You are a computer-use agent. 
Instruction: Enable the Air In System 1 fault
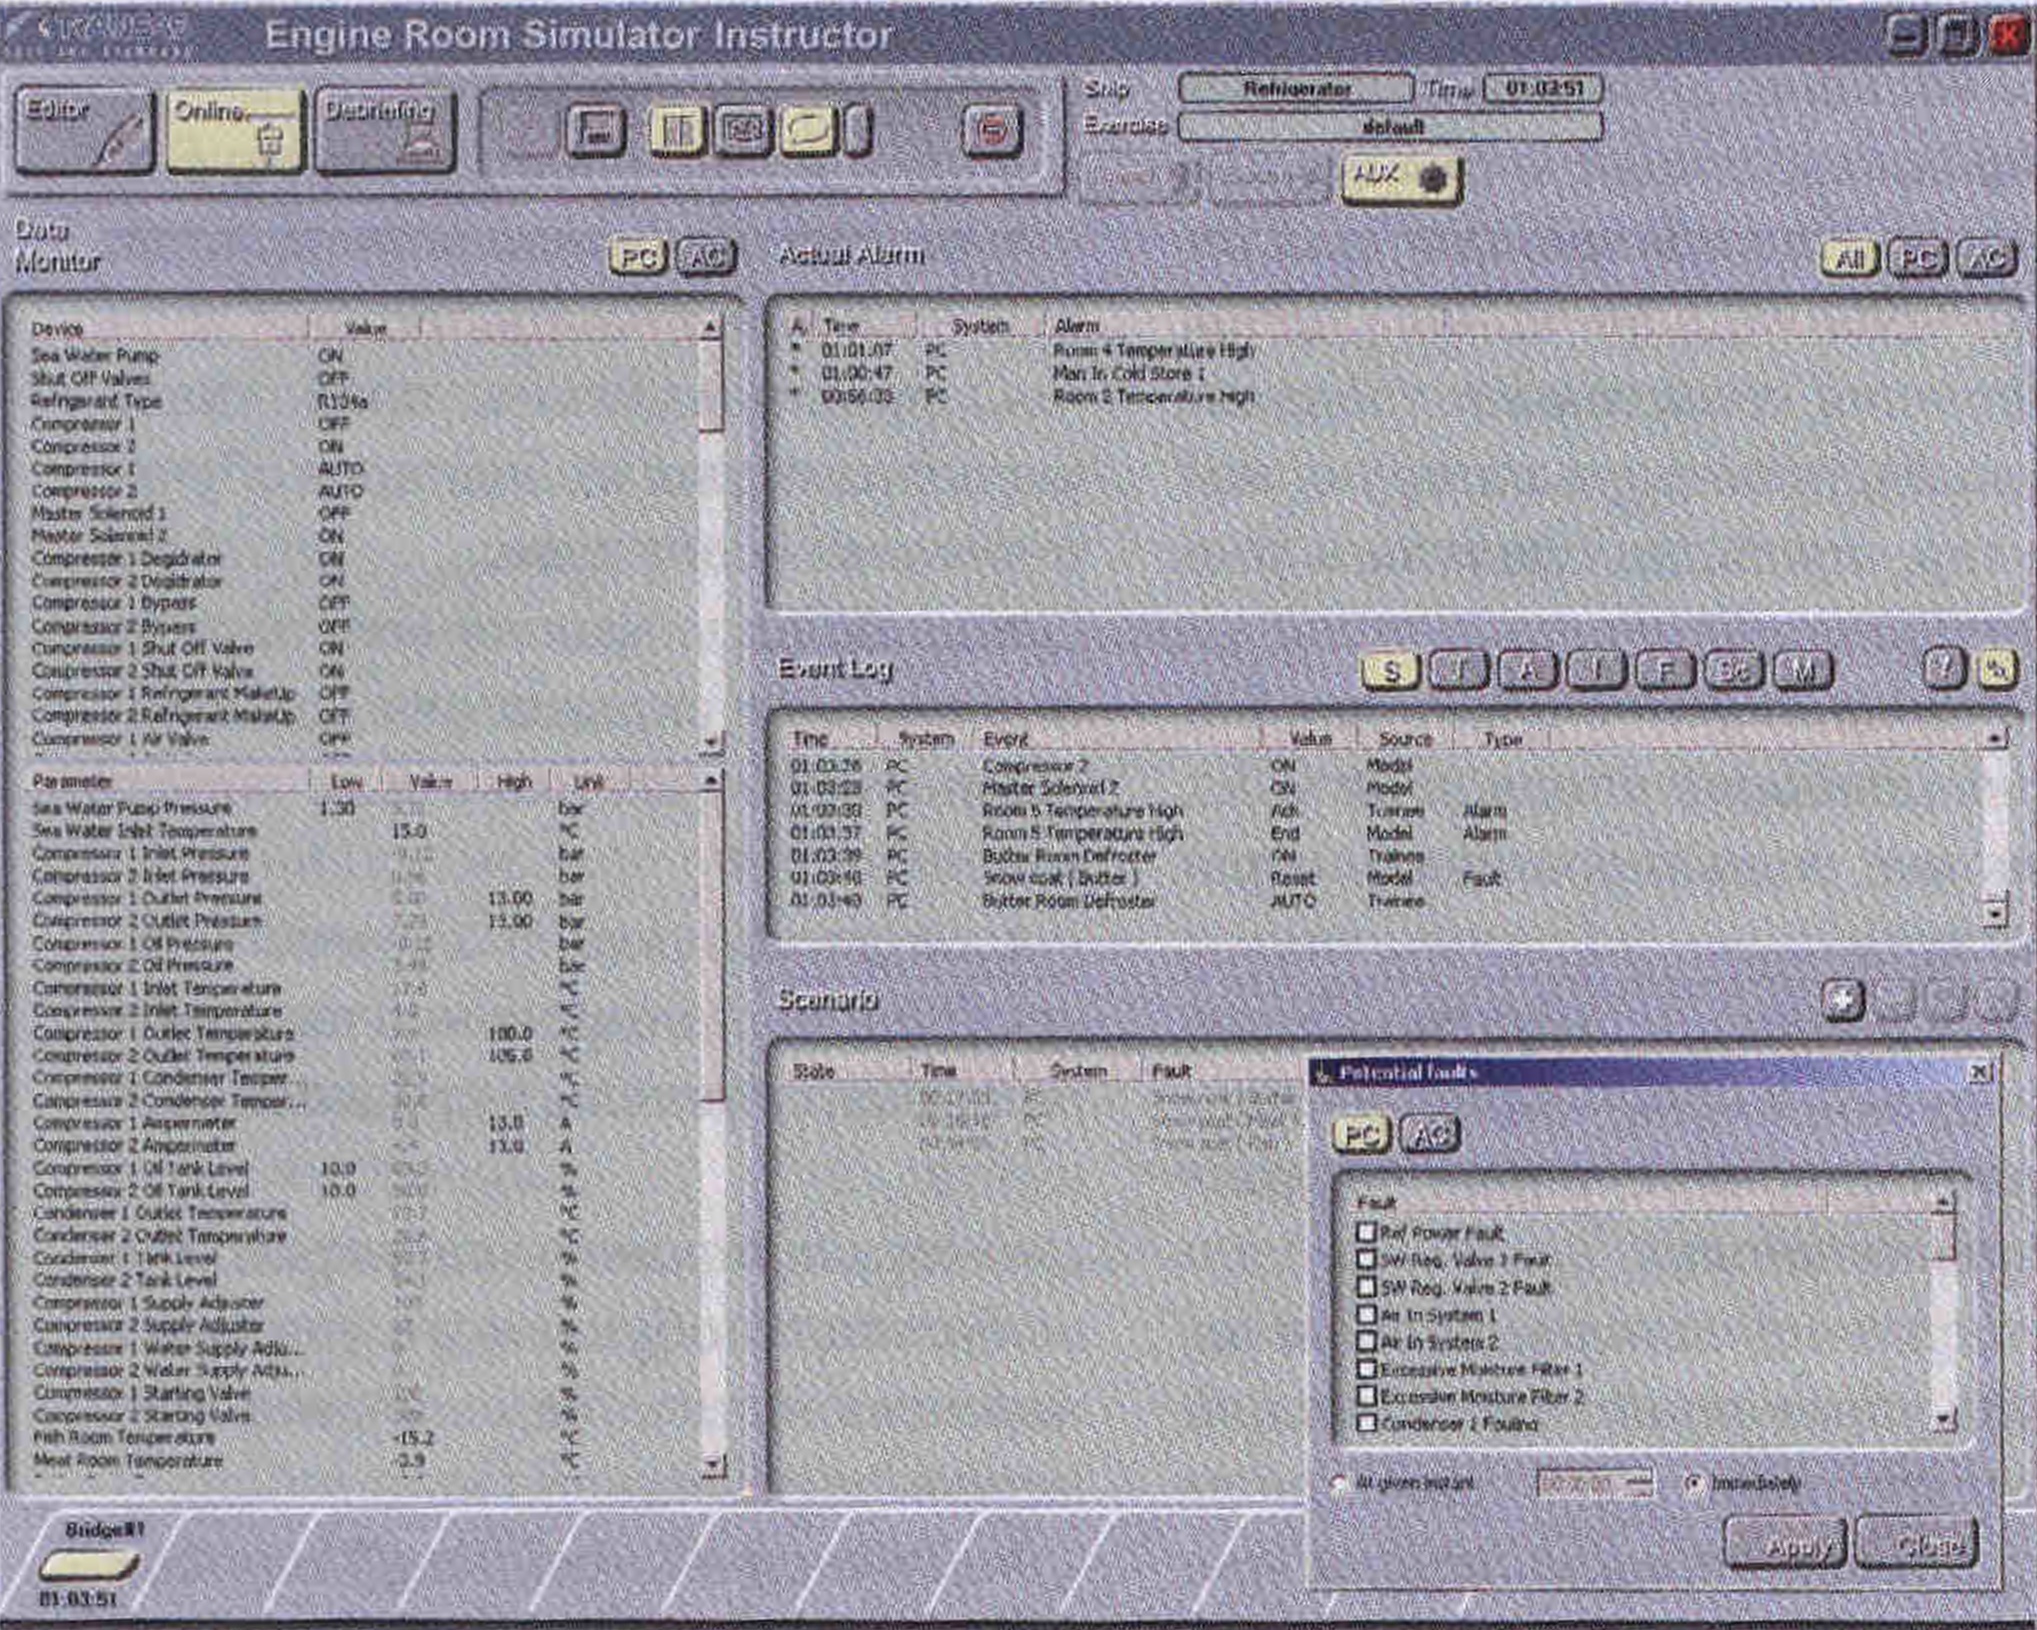pyautogui.click(x=1366, y=1314)
